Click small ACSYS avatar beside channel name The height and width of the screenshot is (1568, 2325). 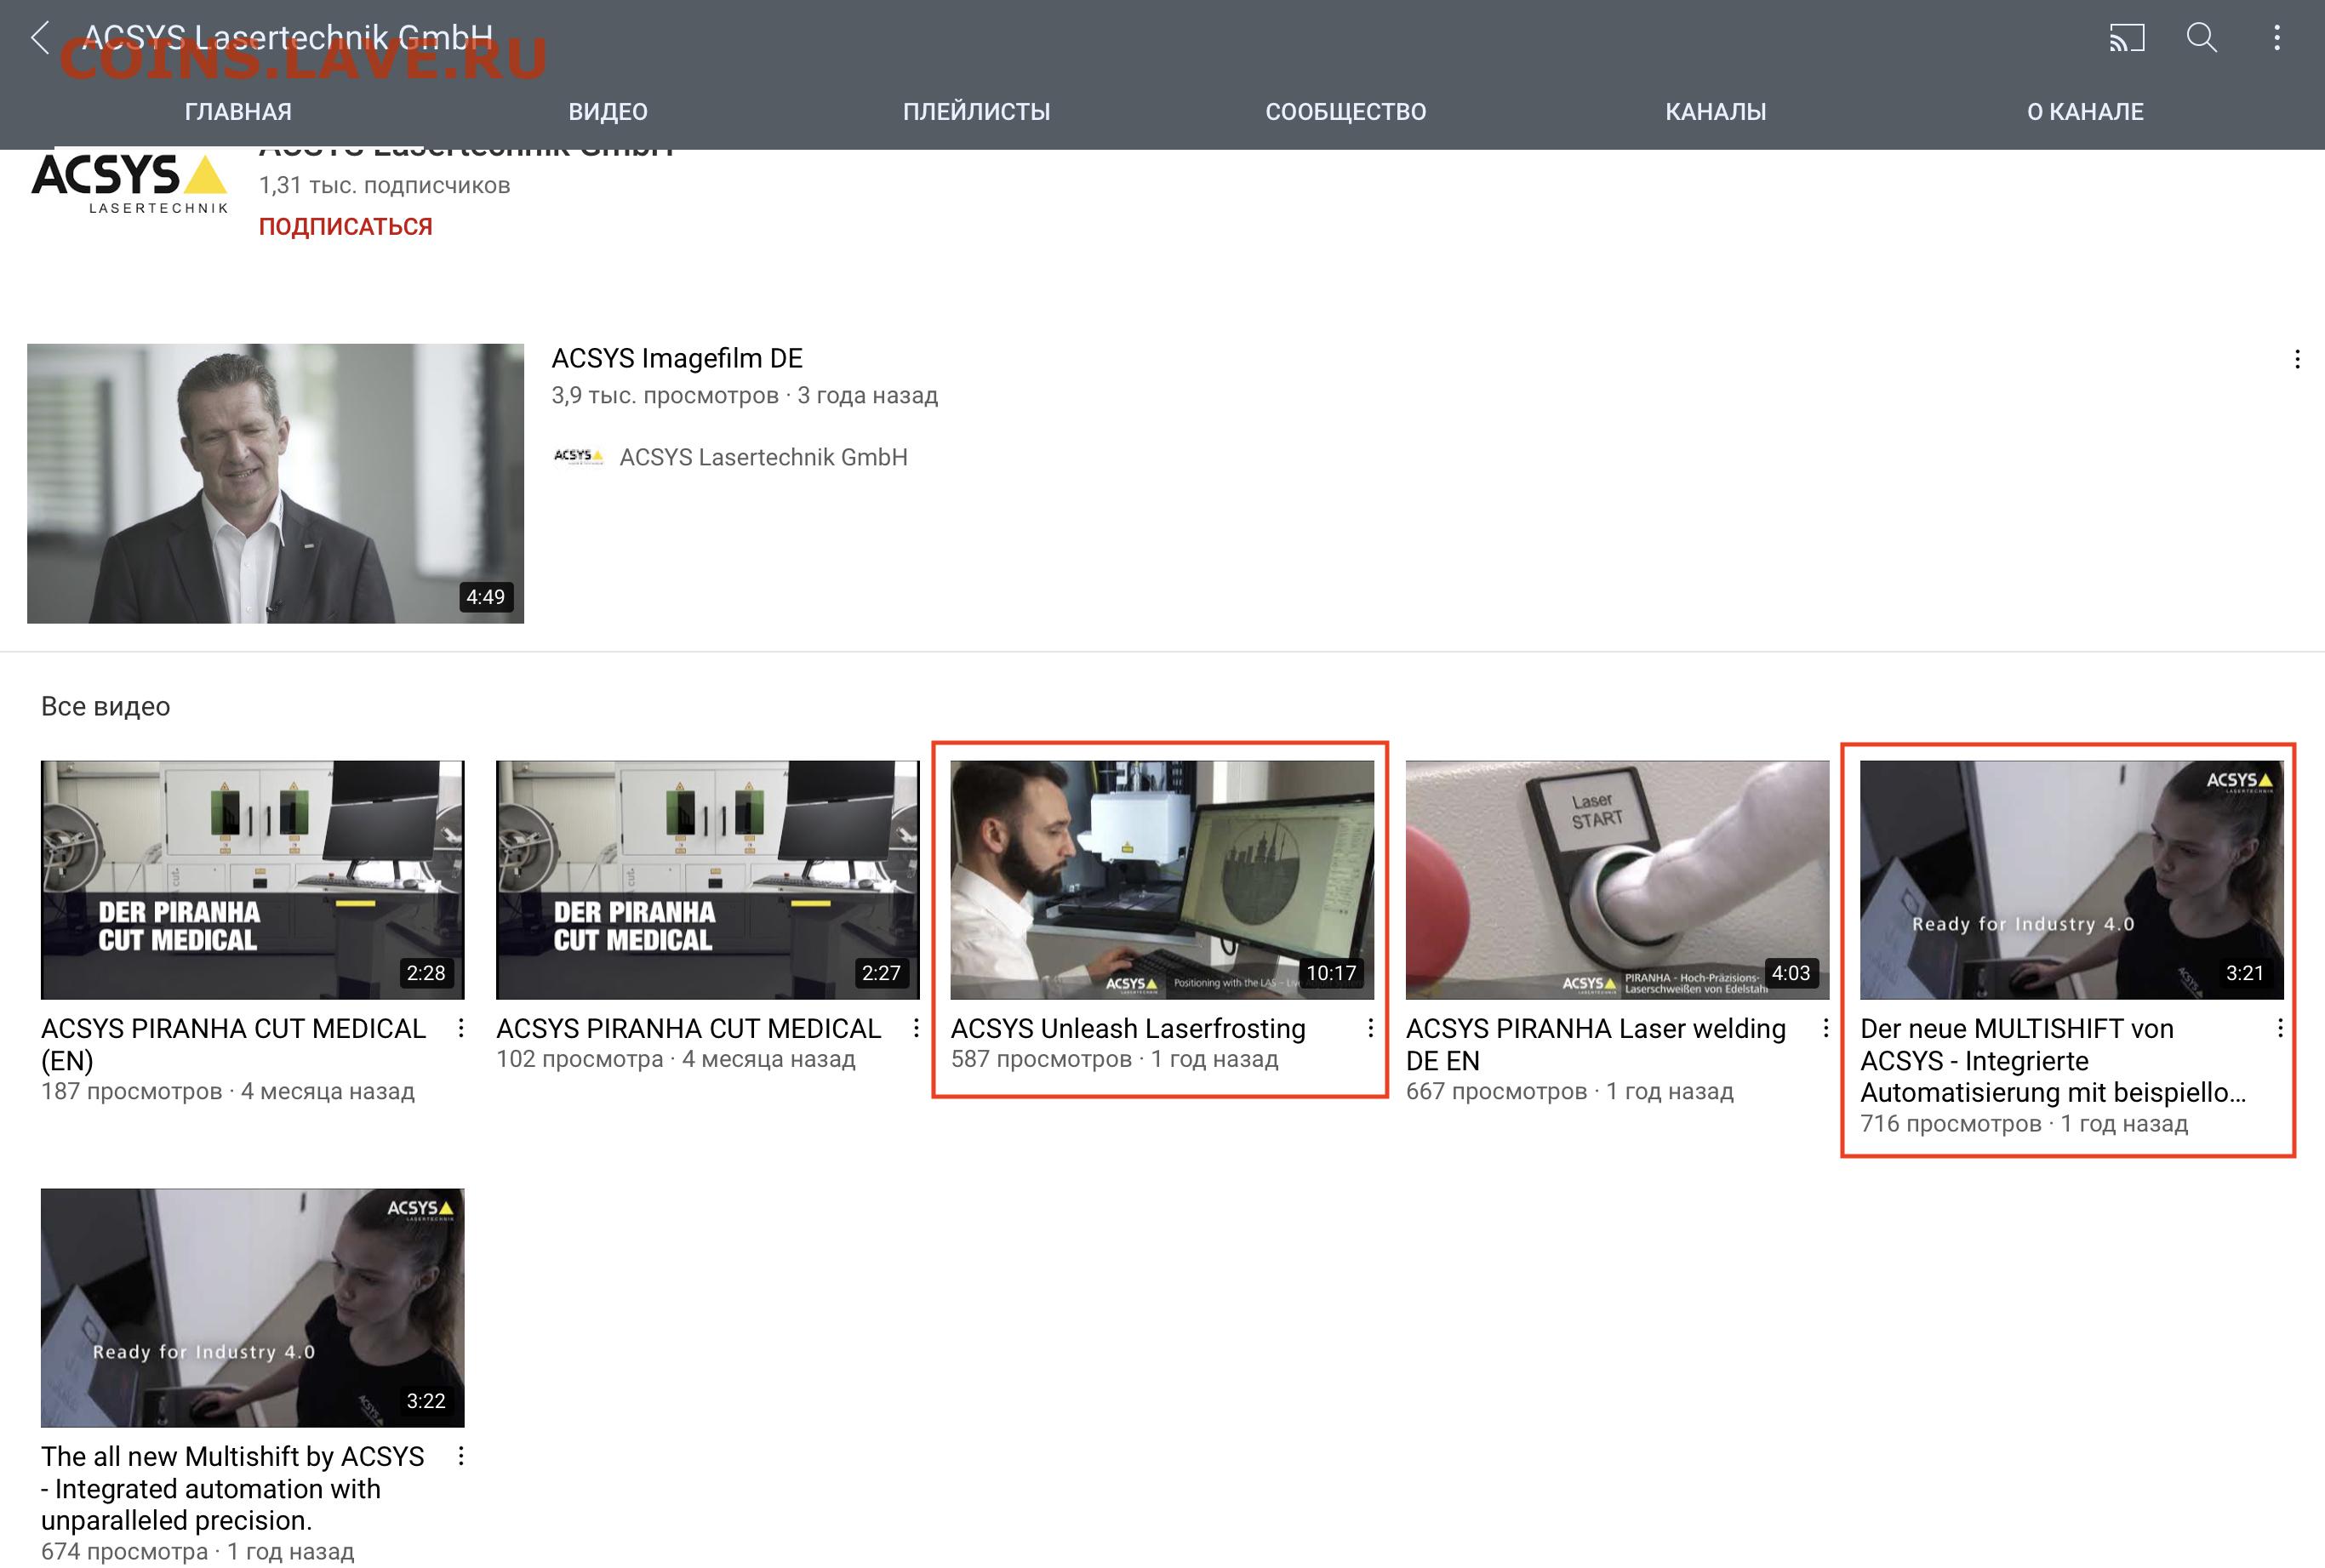(578, 457)
